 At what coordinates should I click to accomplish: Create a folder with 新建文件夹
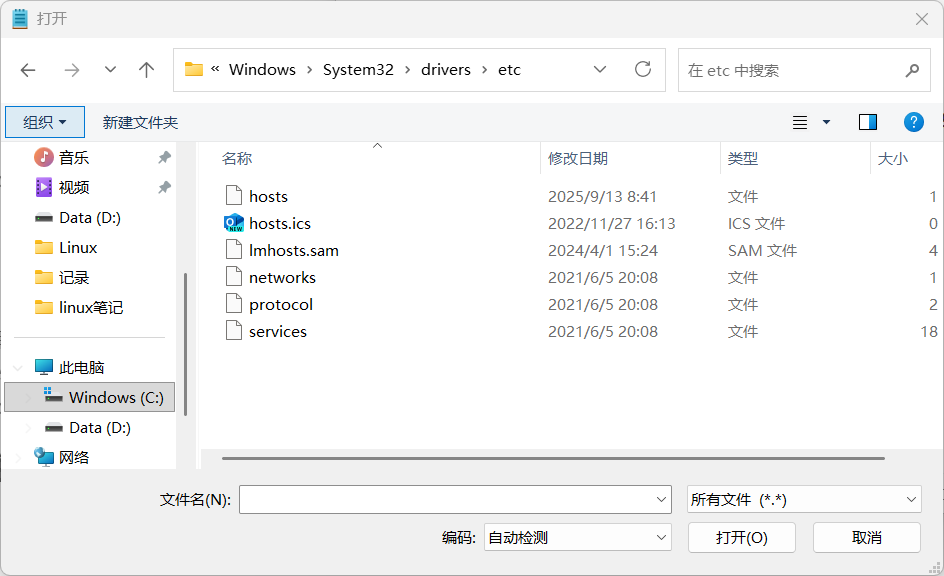pyautogui.click(x=140, y=122)
